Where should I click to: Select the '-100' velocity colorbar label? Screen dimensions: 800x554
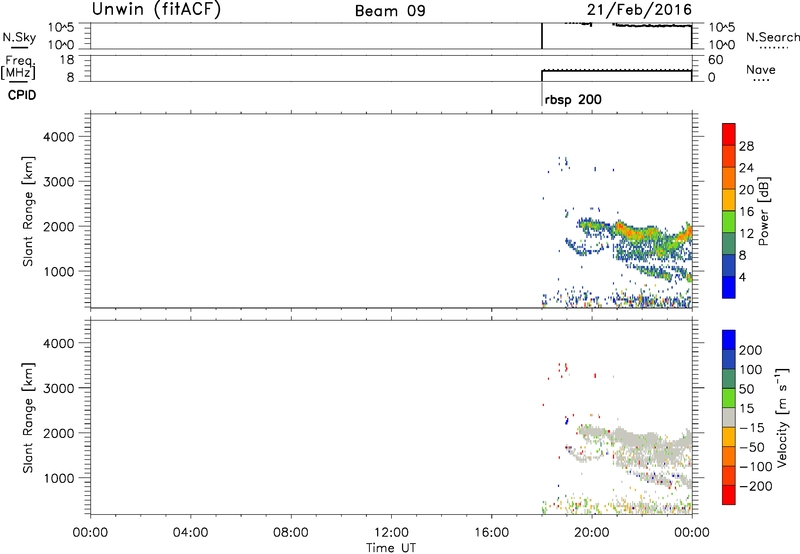(x=756, y=467)
